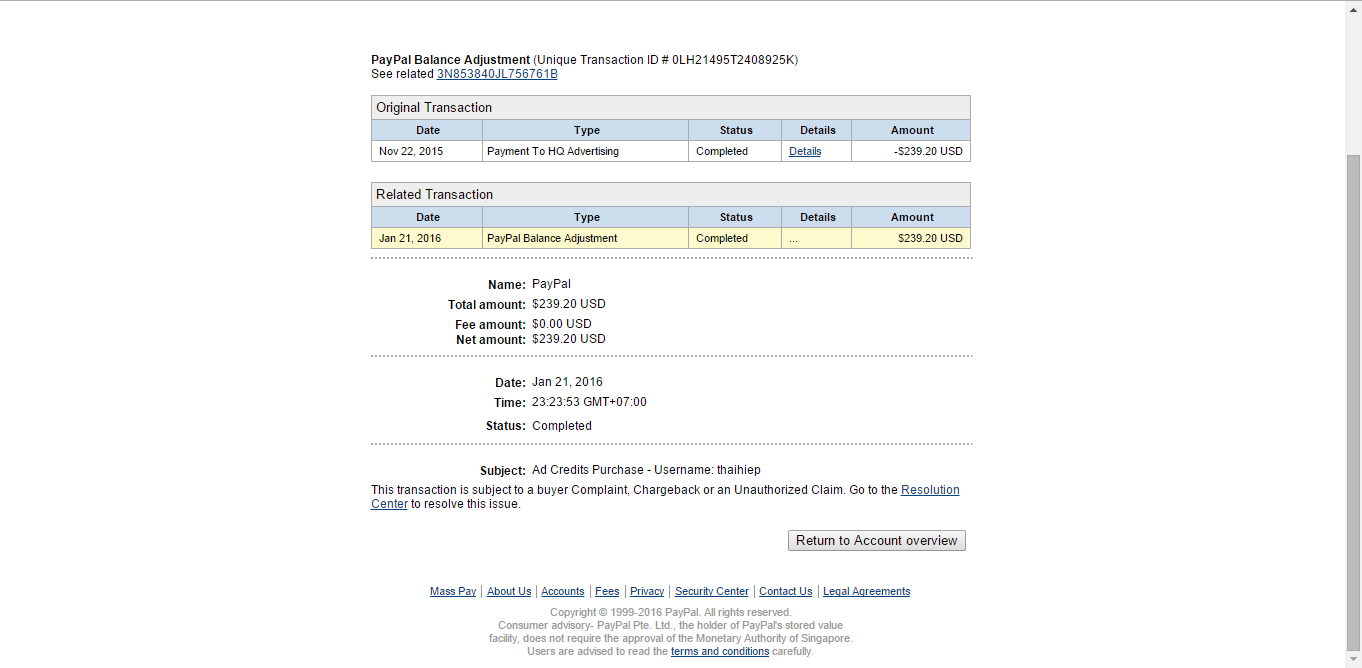
Task: Open the Privacy footer link
Action: (647, 591)
